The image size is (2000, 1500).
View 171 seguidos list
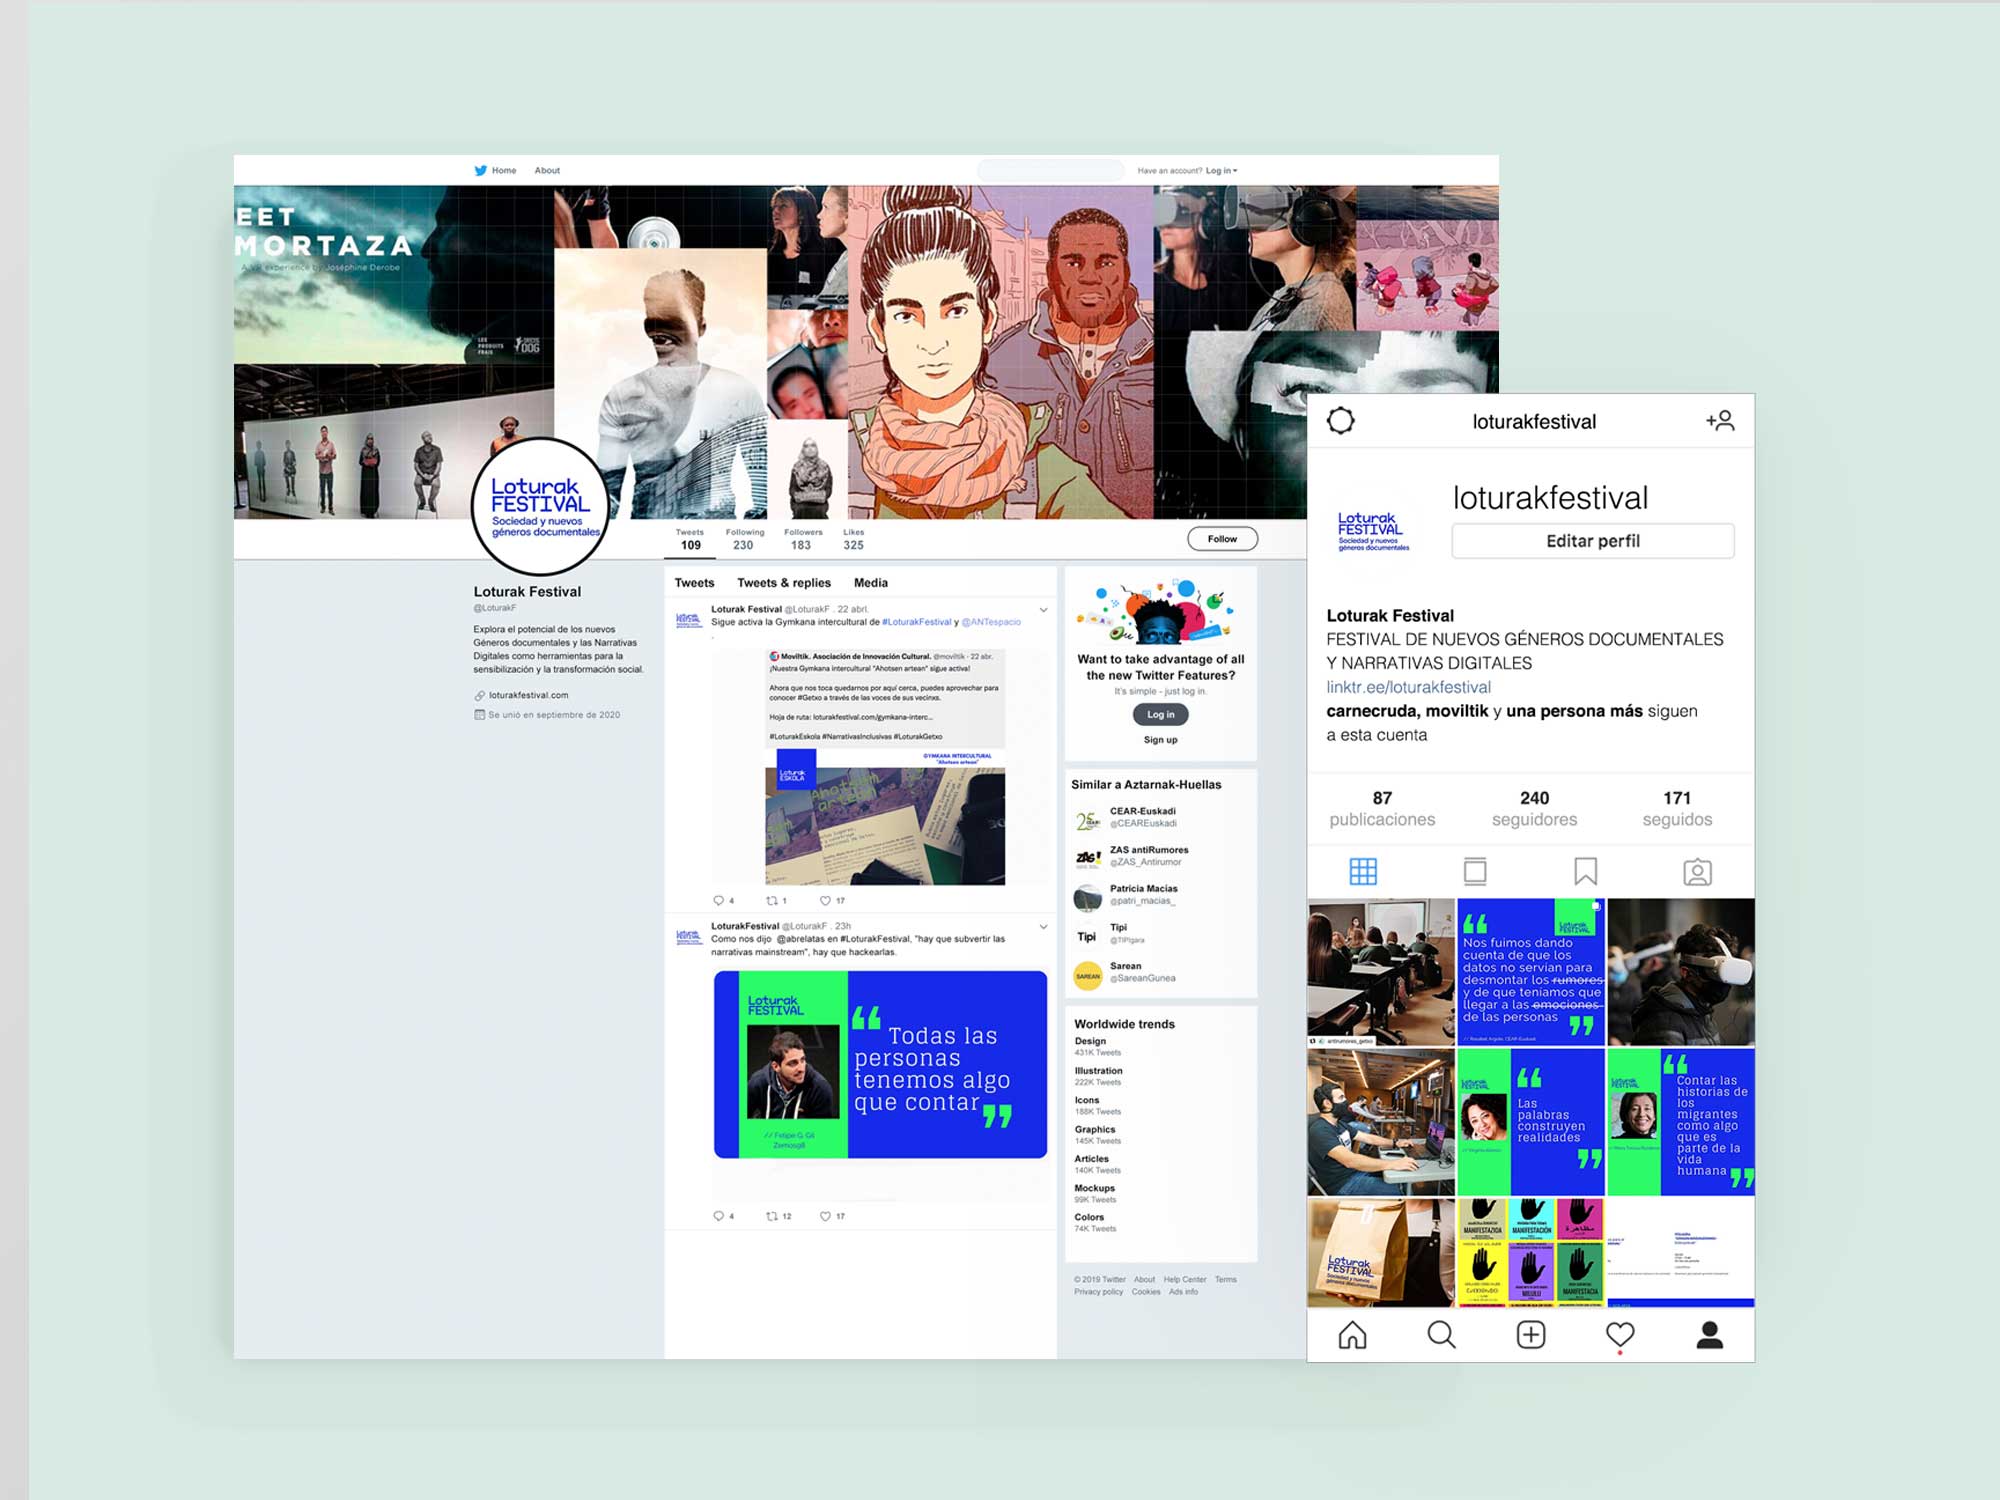[1677, 809]
